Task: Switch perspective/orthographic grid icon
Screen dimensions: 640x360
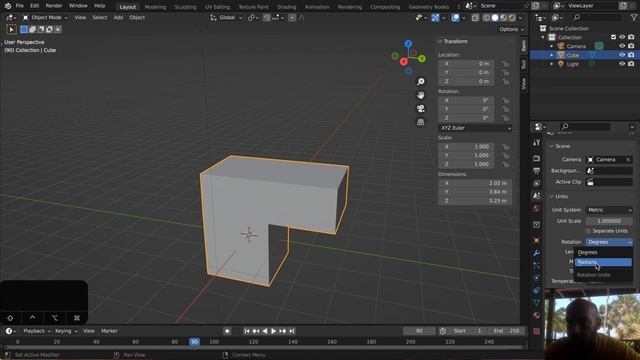Action: pyautogui.click(x=420, y=122)
